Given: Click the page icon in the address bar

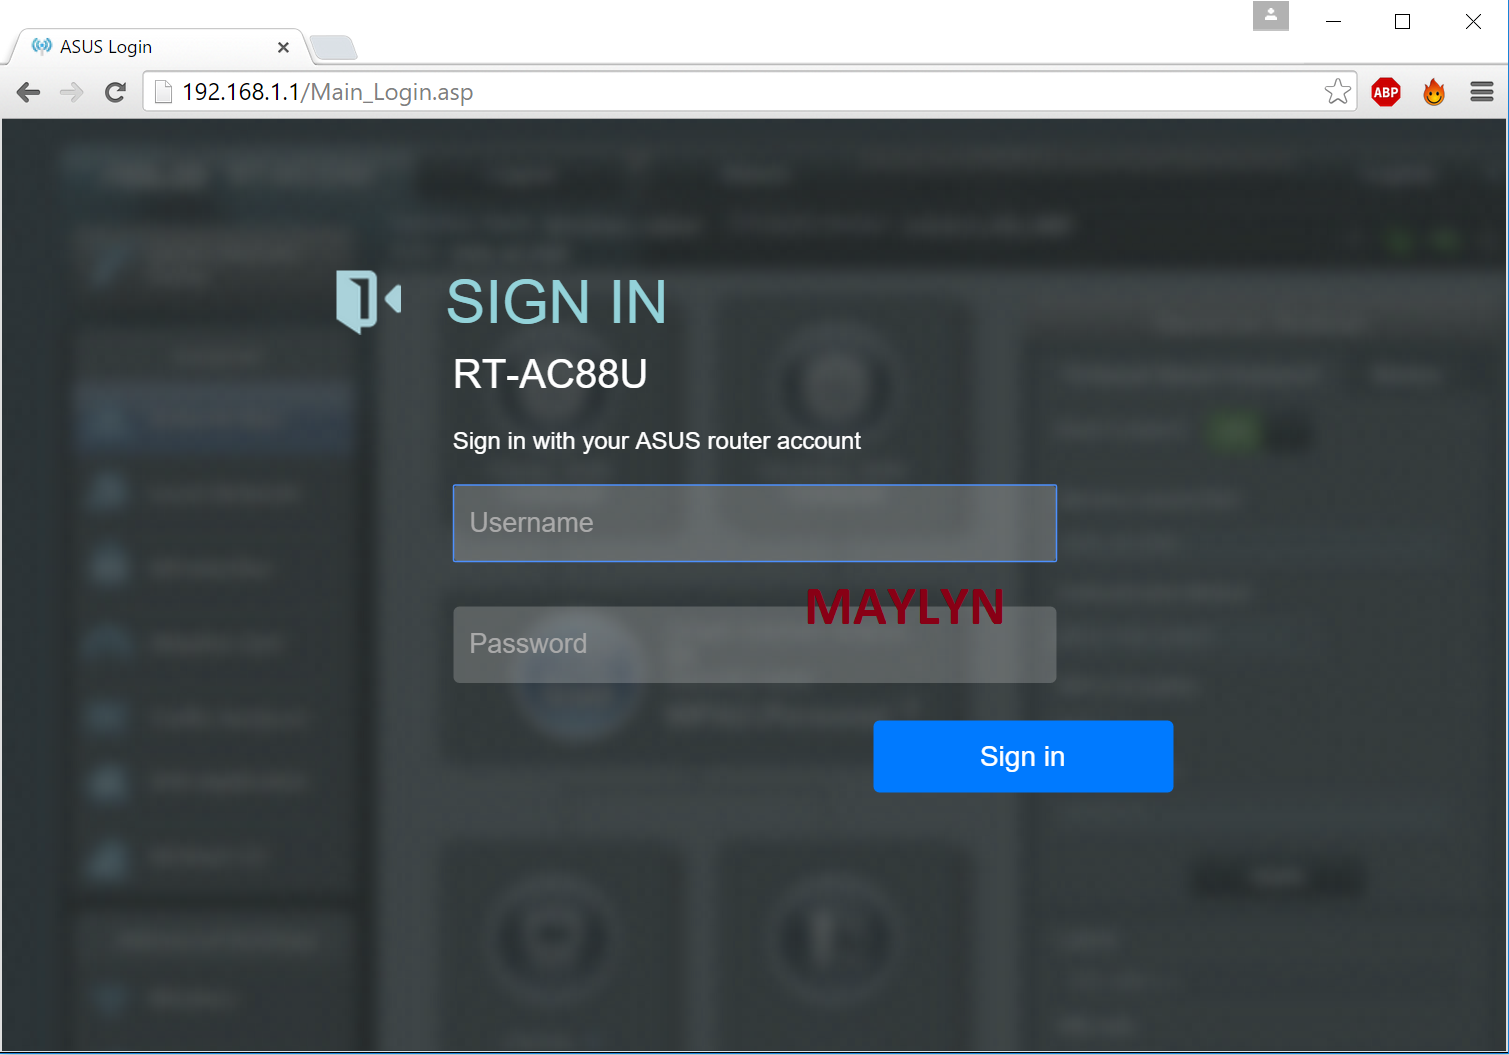Looking at the screenshot, I should 163,92.
